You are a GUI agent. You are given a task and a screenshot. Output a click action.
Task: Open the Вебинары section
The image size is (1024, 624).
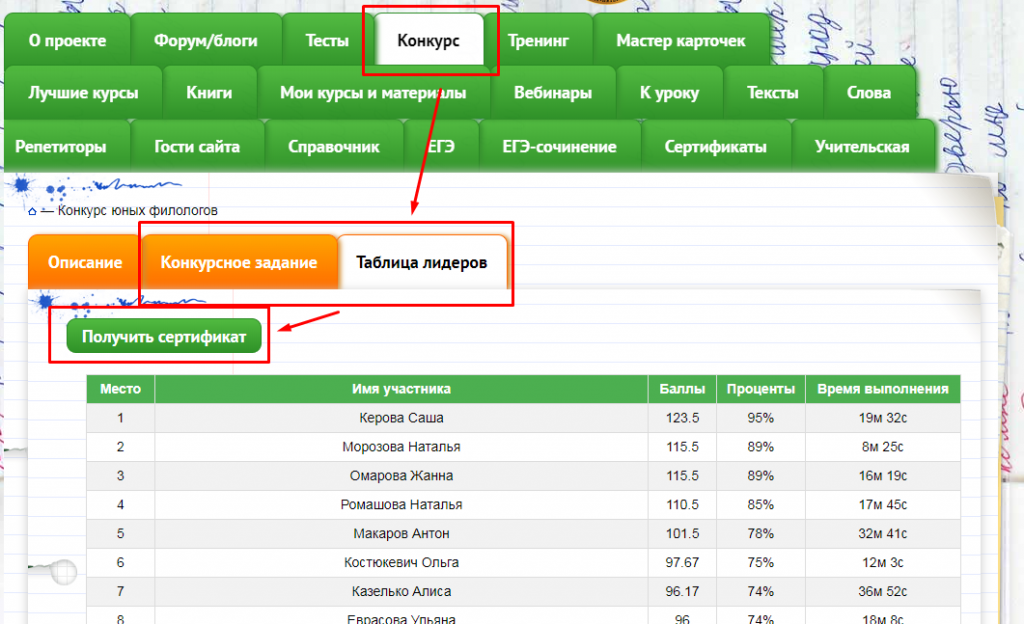(x=552, y=93)
